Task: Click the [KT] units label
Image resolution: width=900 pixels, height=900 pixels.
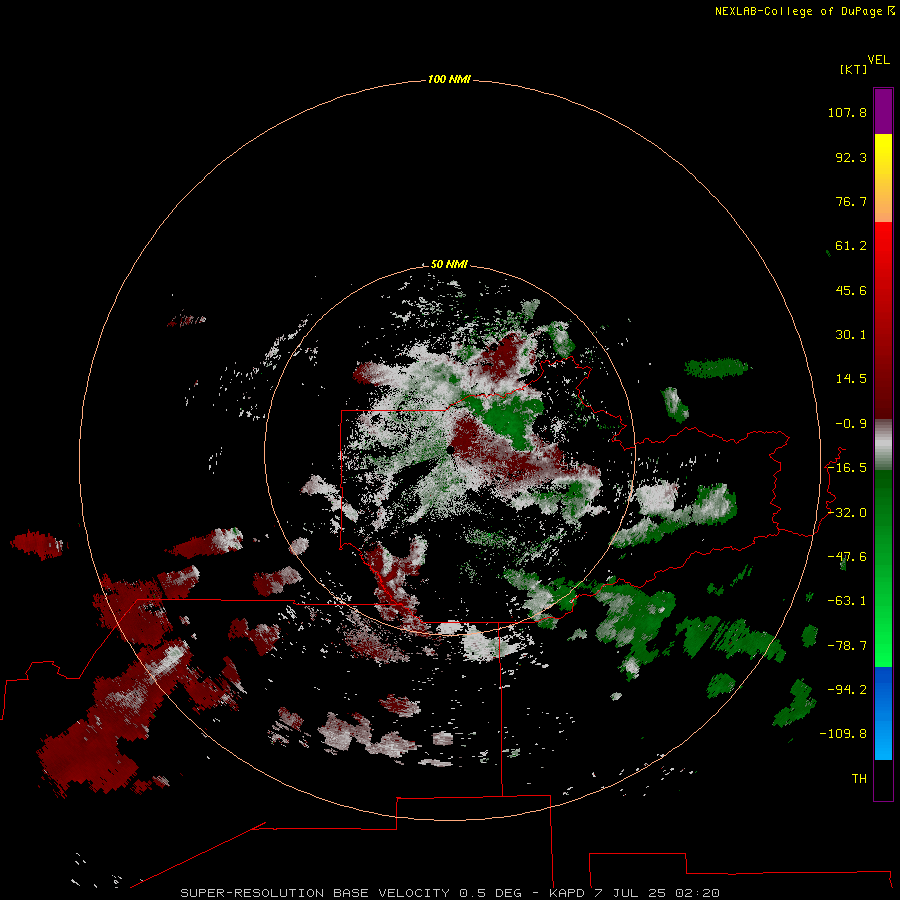Action: (853, 70)
